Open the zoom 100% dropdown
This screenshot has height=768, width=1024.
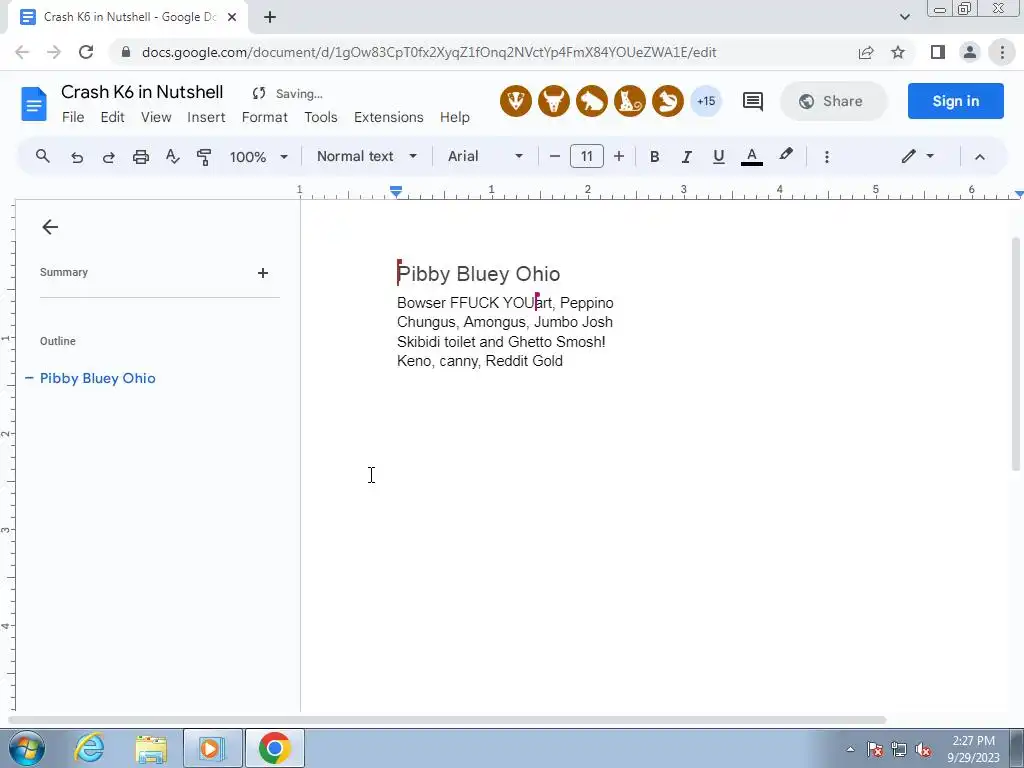point(259,157)
